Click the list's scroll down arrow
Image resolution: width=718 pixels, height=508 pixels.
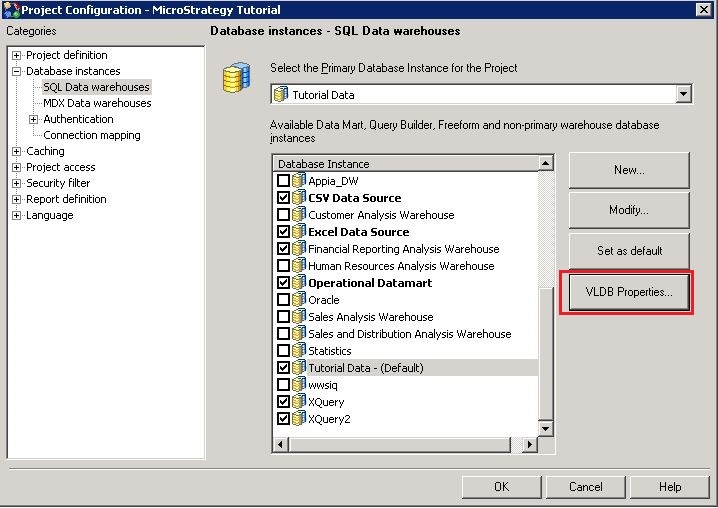click(x=545, y=429)
